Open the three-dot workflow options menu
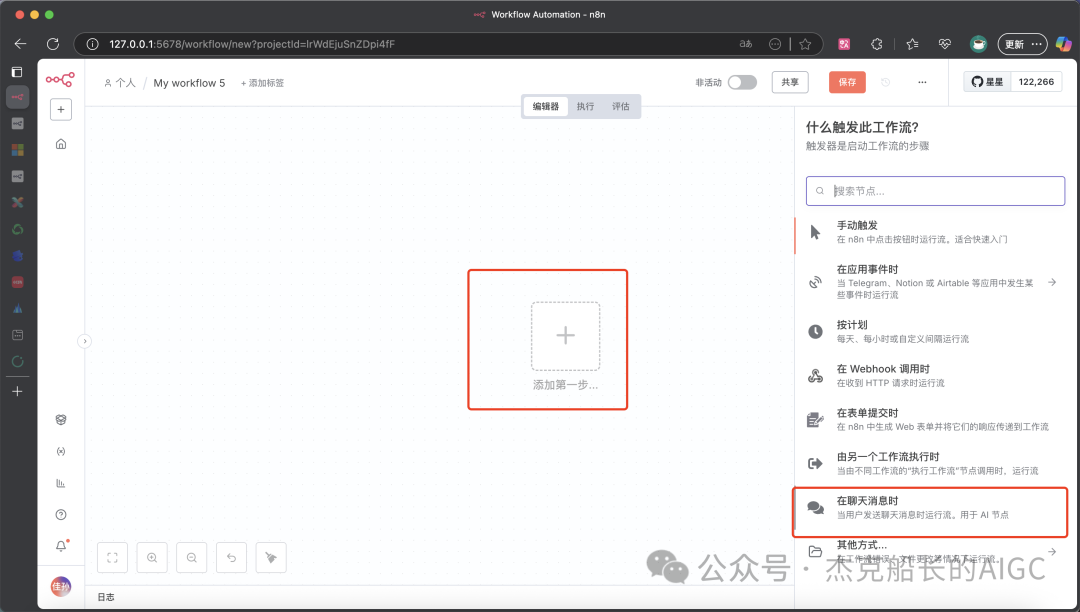The width and height of the screenshot is (1080, 612). pyautogui.click(x=922, y=82)
